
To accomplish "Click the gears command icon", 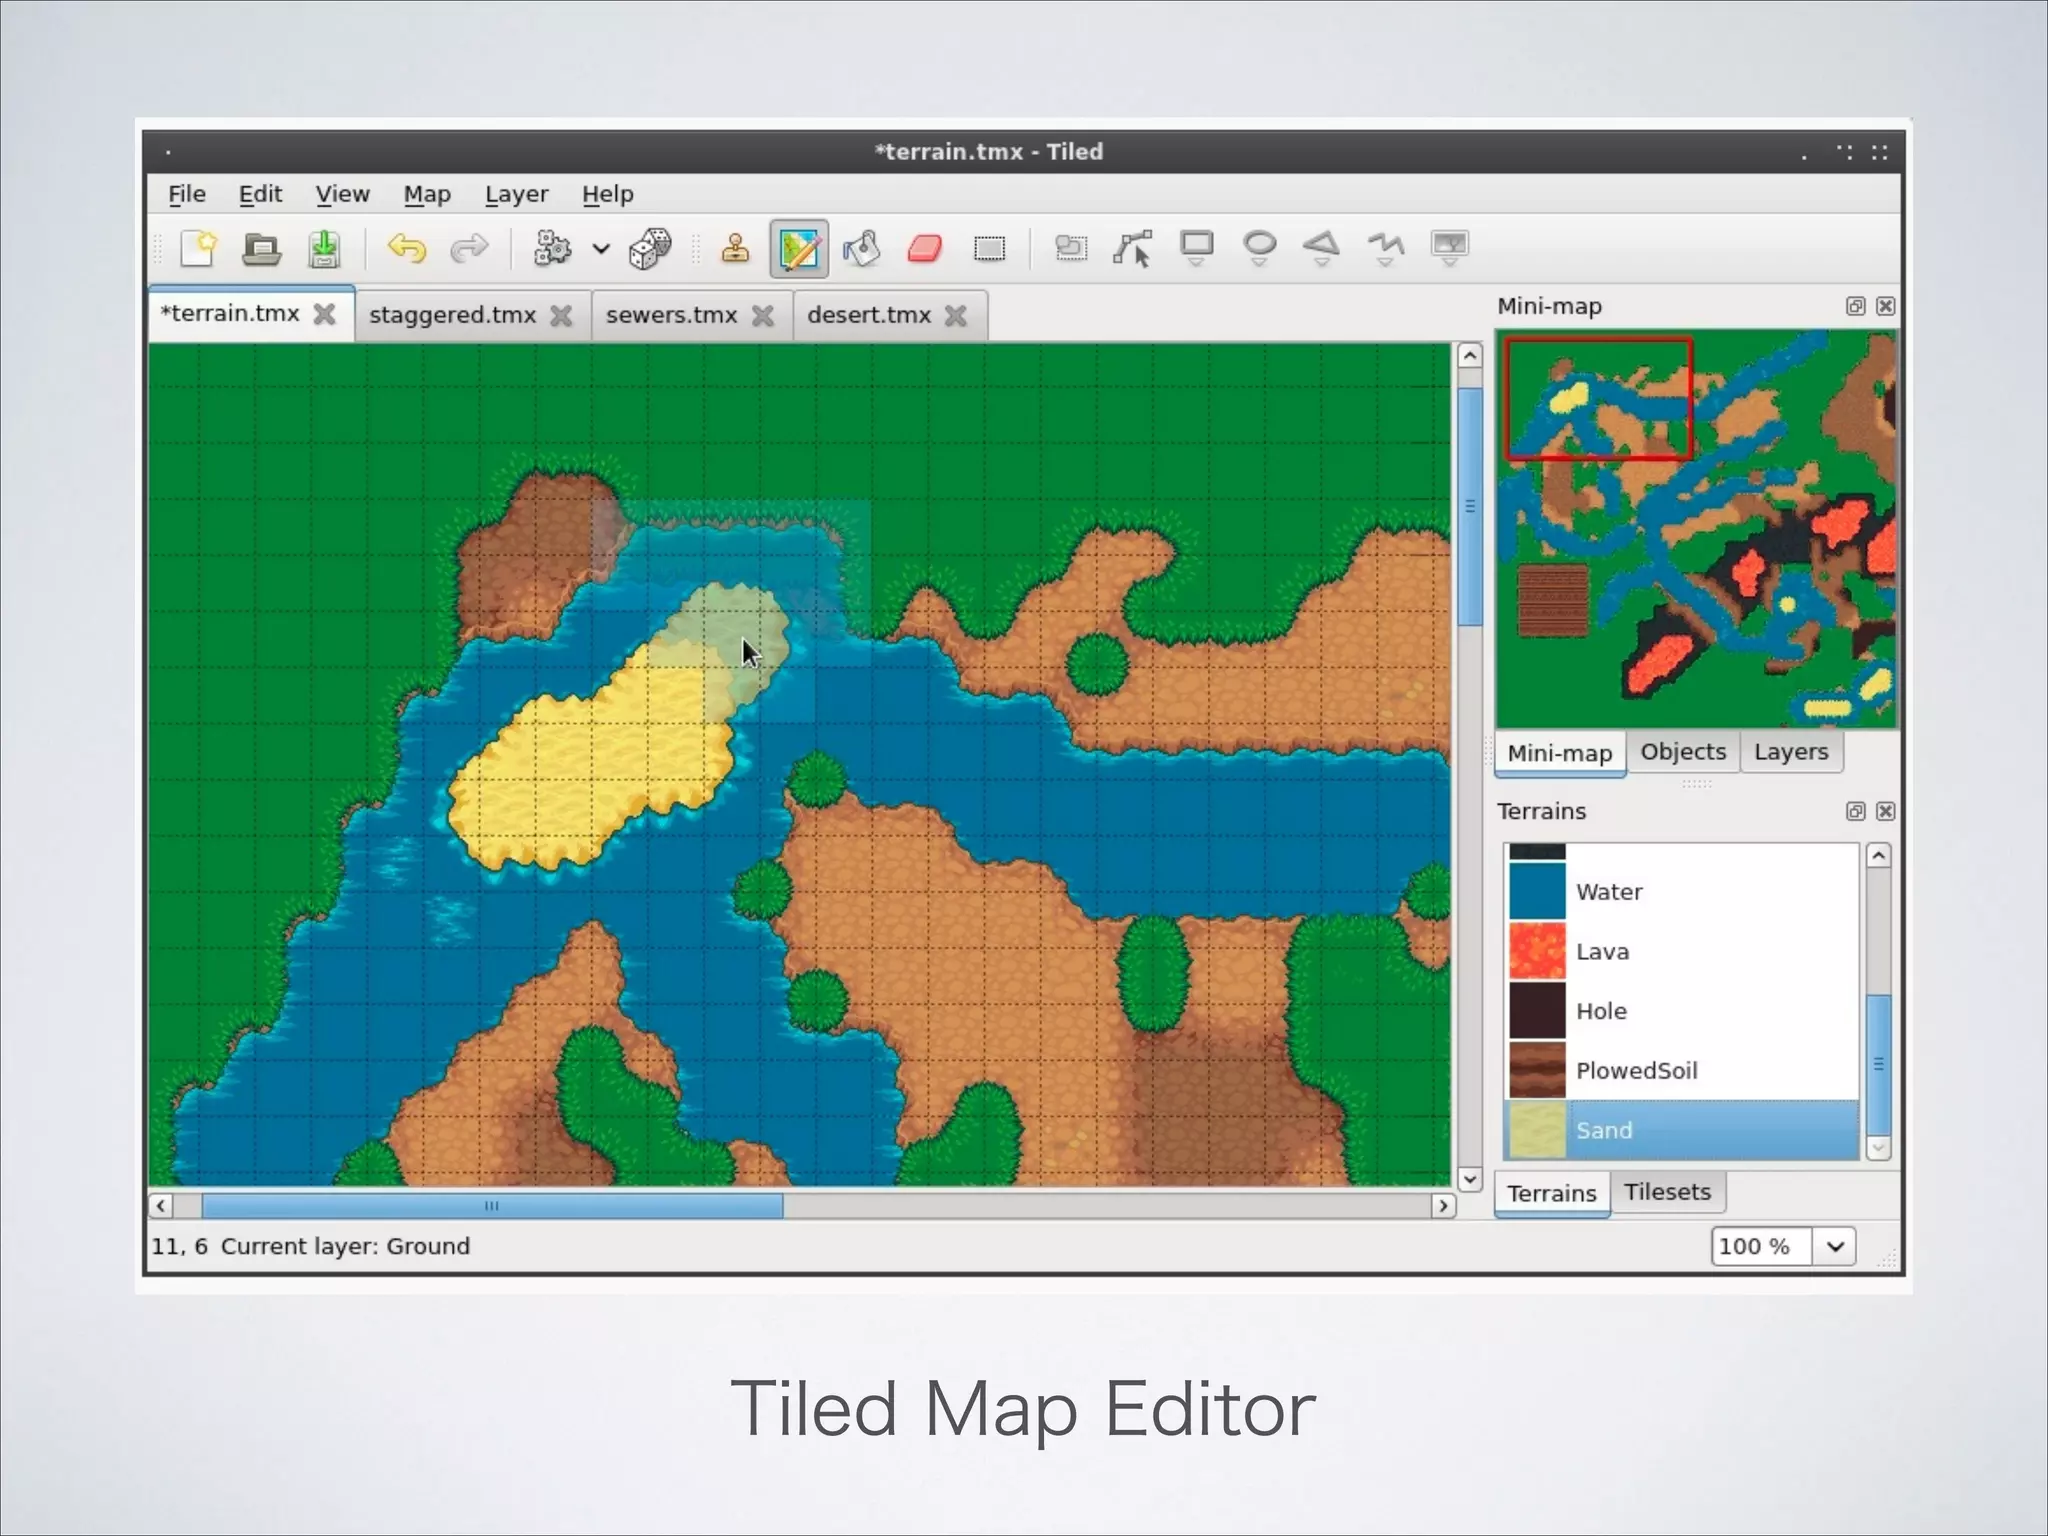I will [x=552, y=248].
